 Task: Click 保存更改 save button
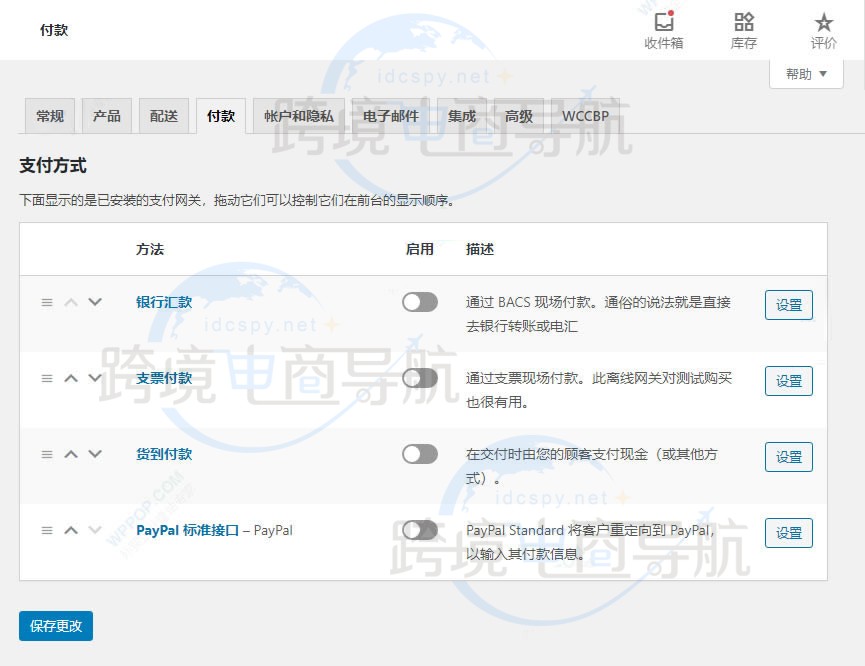click(56, 626)
